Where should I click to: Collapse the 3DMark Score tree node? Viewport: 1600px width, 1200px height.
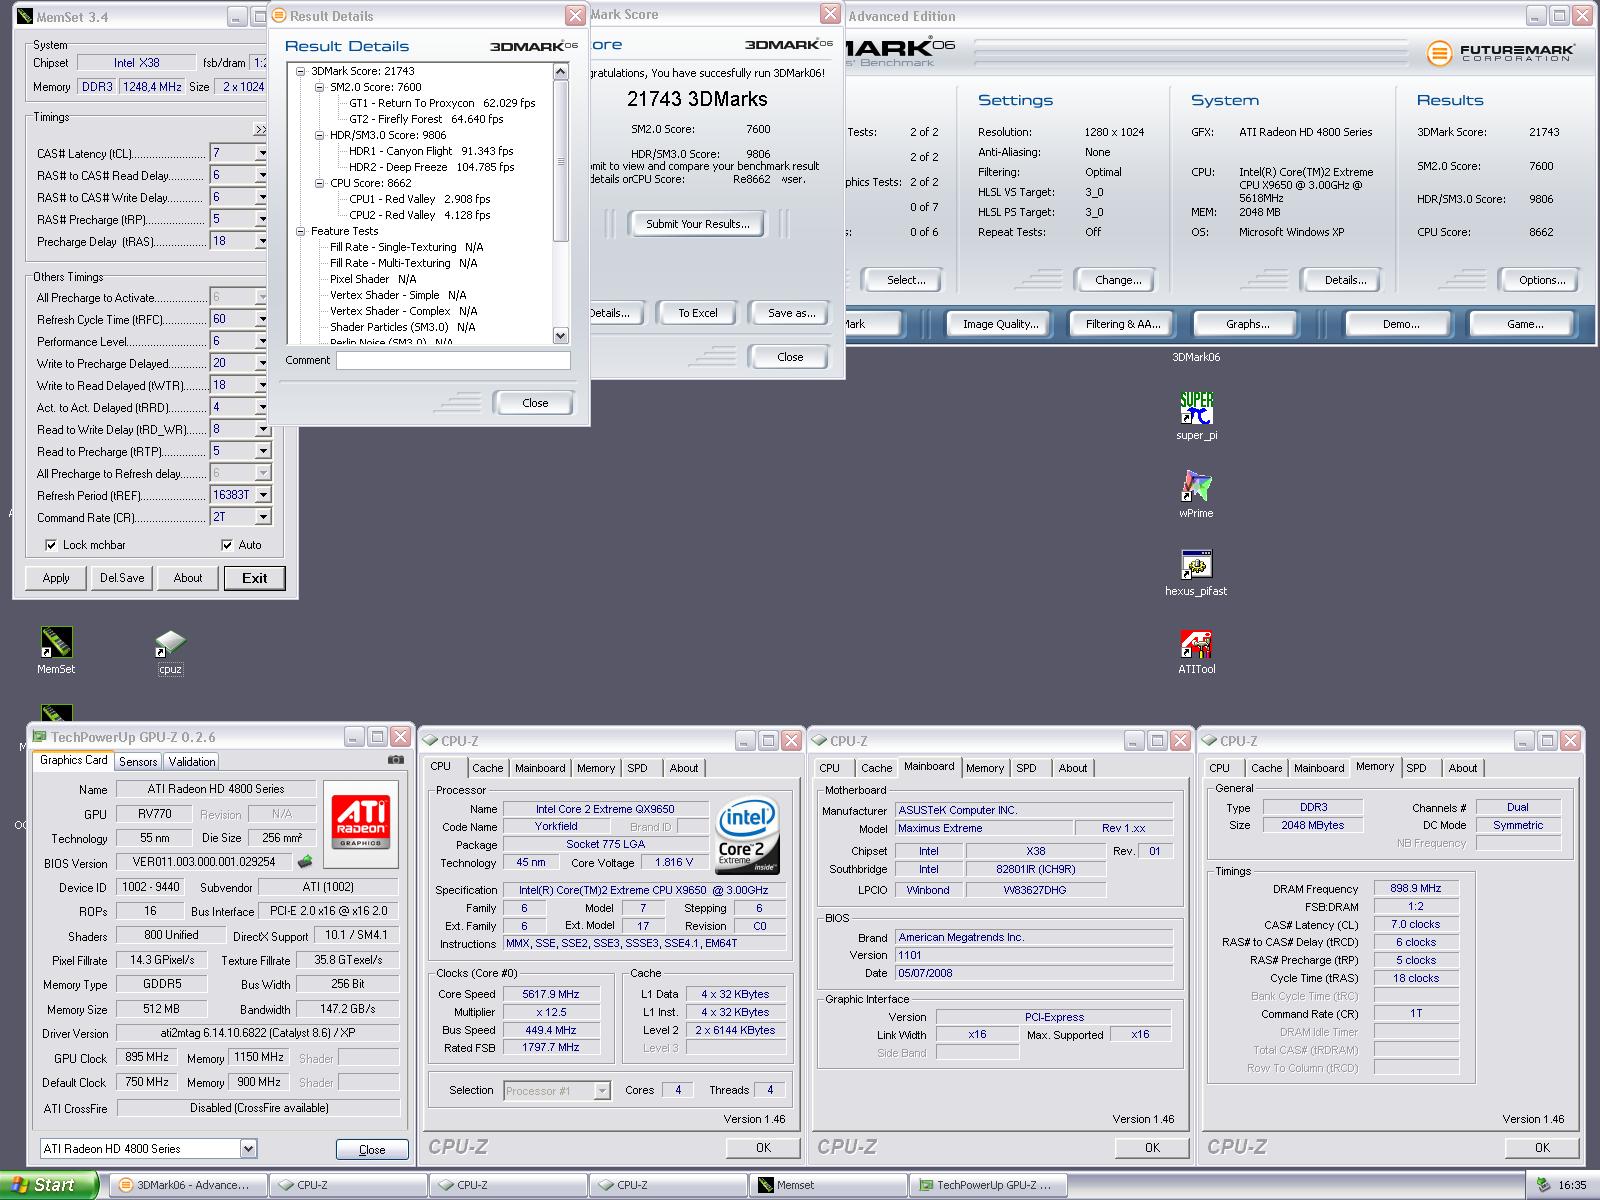301,71
